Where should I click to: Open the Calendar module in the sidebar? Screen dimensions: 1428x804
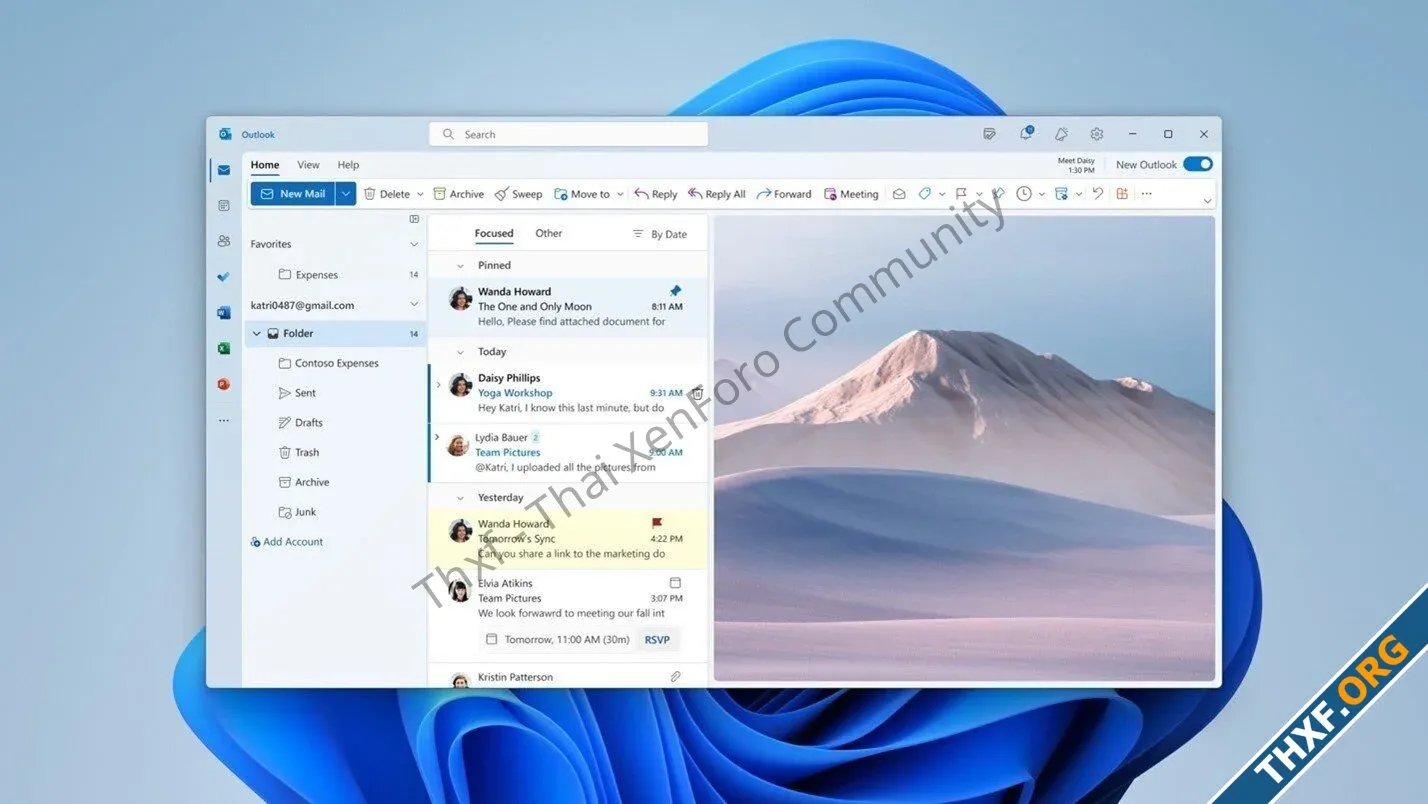click(x=224, y=205)
